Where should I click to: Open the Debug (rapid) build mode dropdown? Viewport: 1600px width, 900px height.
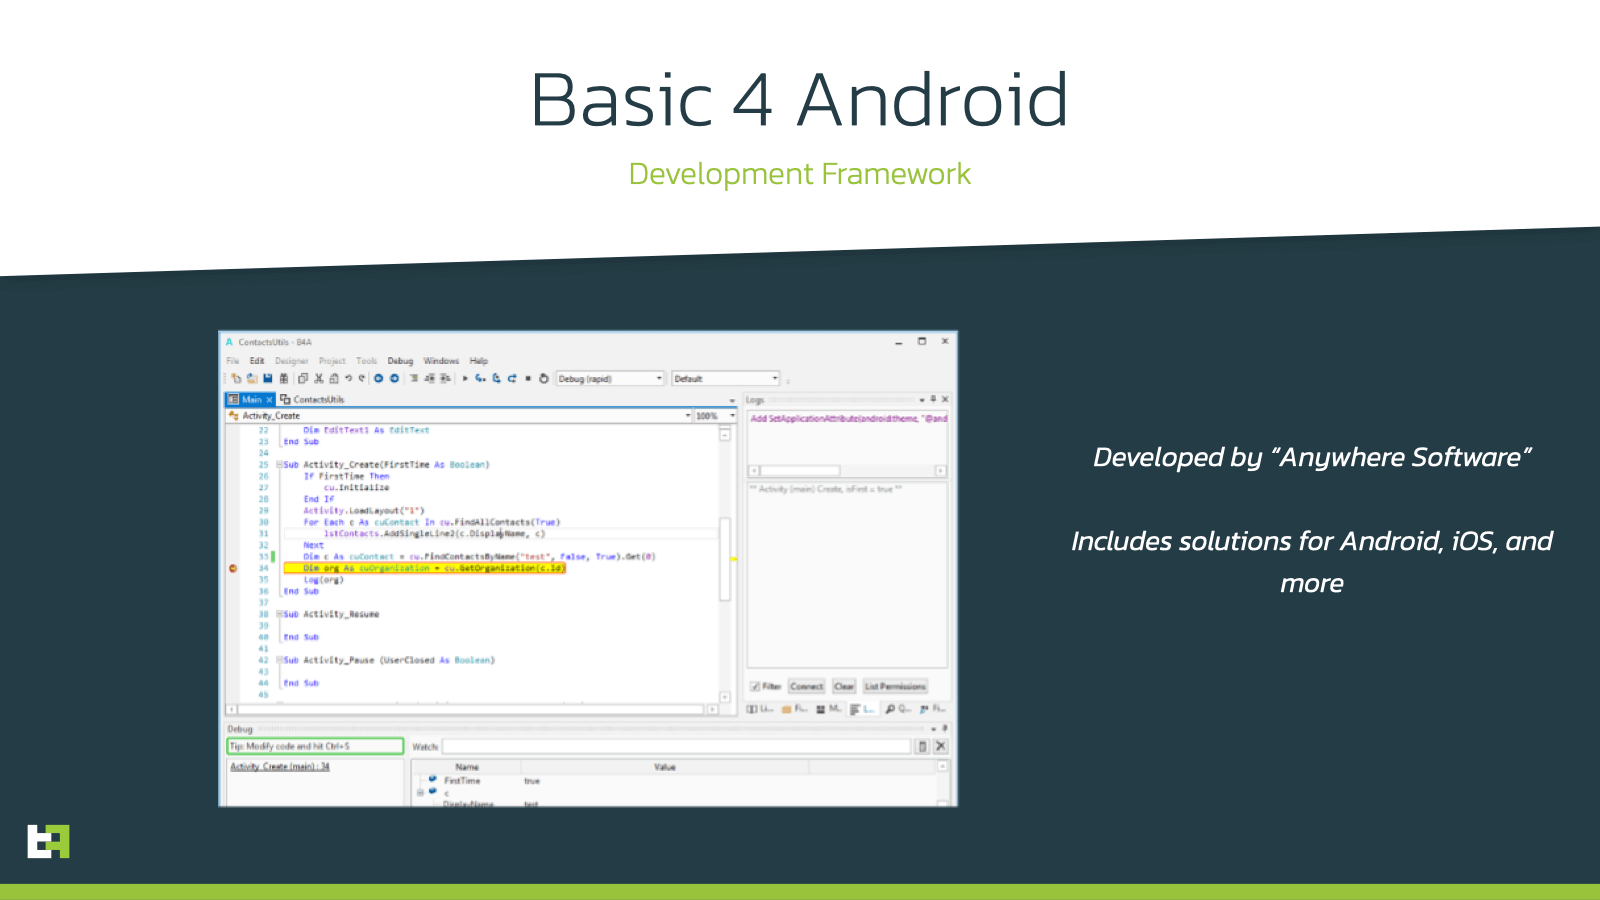tap(610, 378)
